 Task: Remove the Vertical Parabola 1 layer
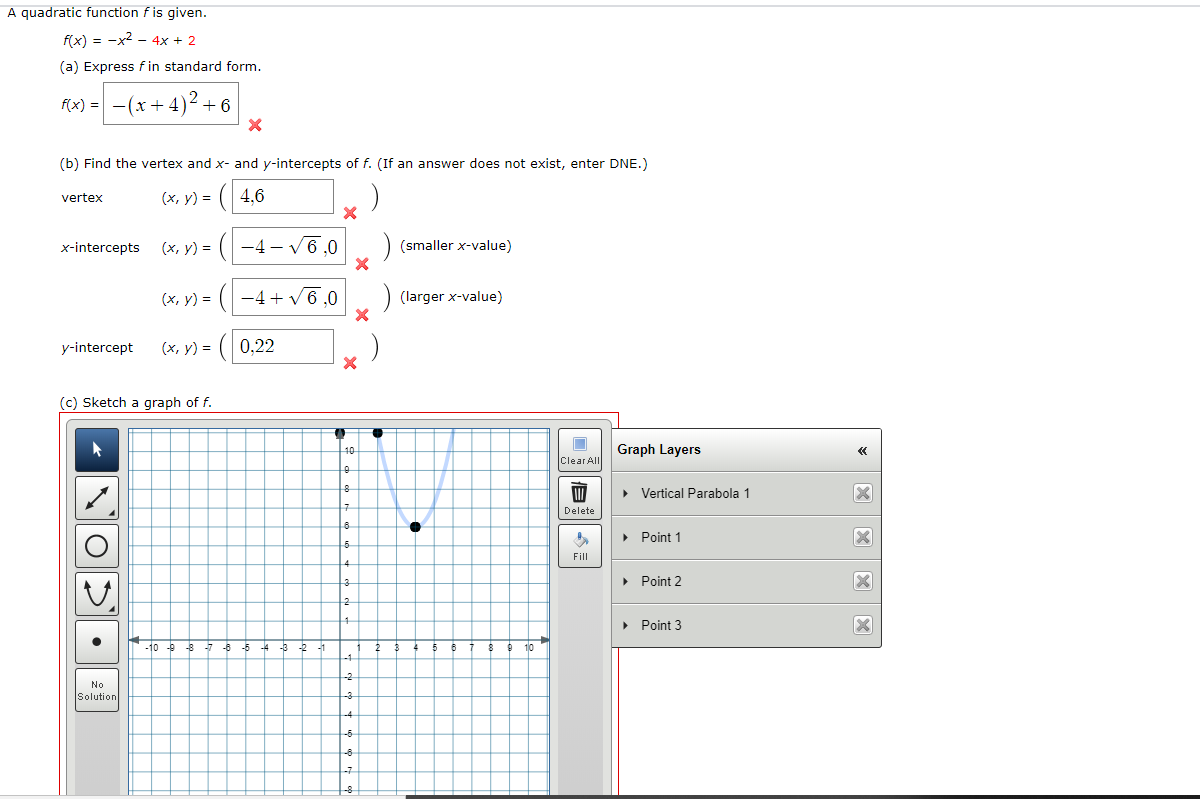863,493
